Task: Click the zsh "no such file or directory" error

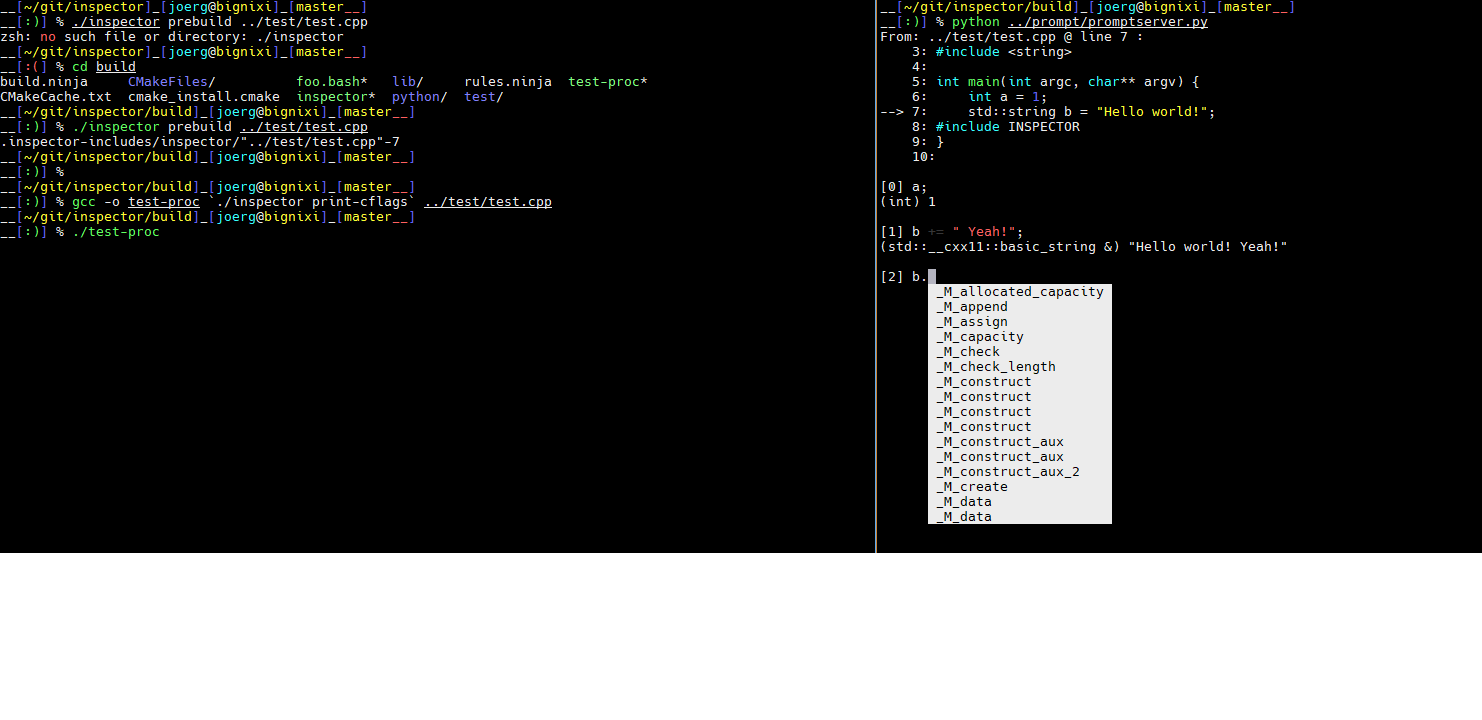Action: (x=172, y=37)
